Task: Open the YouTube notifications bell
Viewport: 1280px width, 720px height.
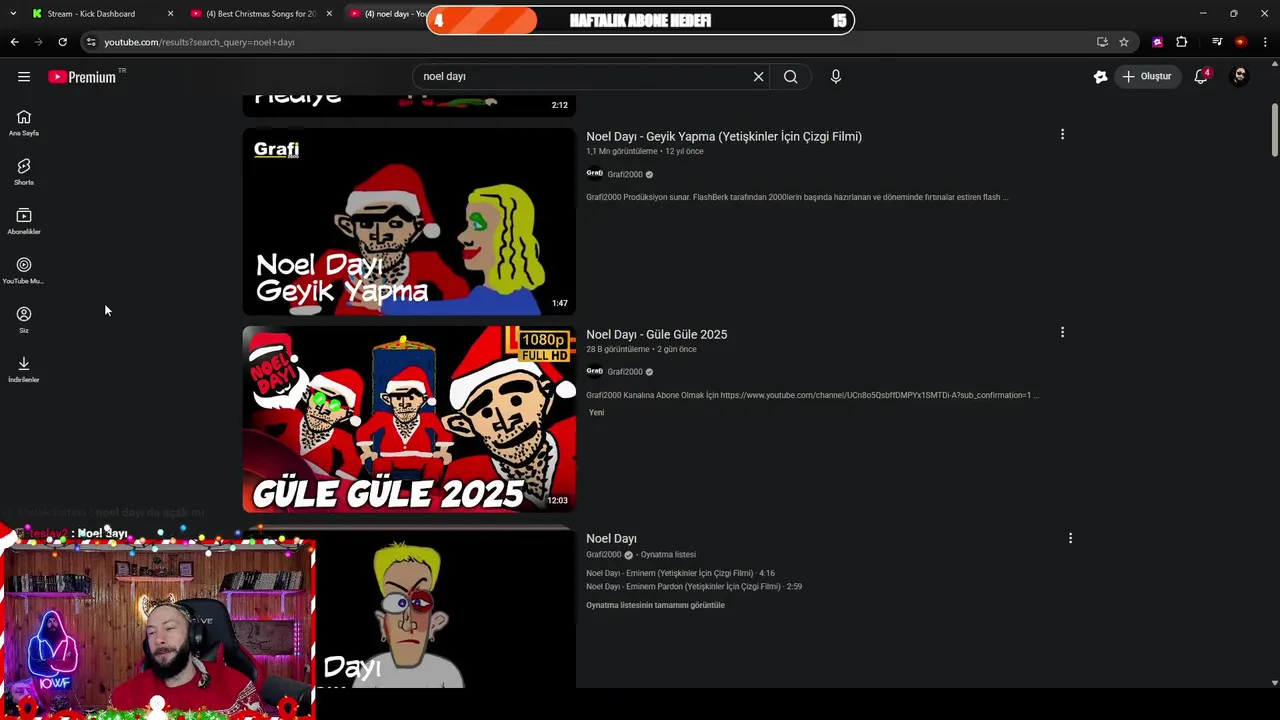Action: point(1202,77)
